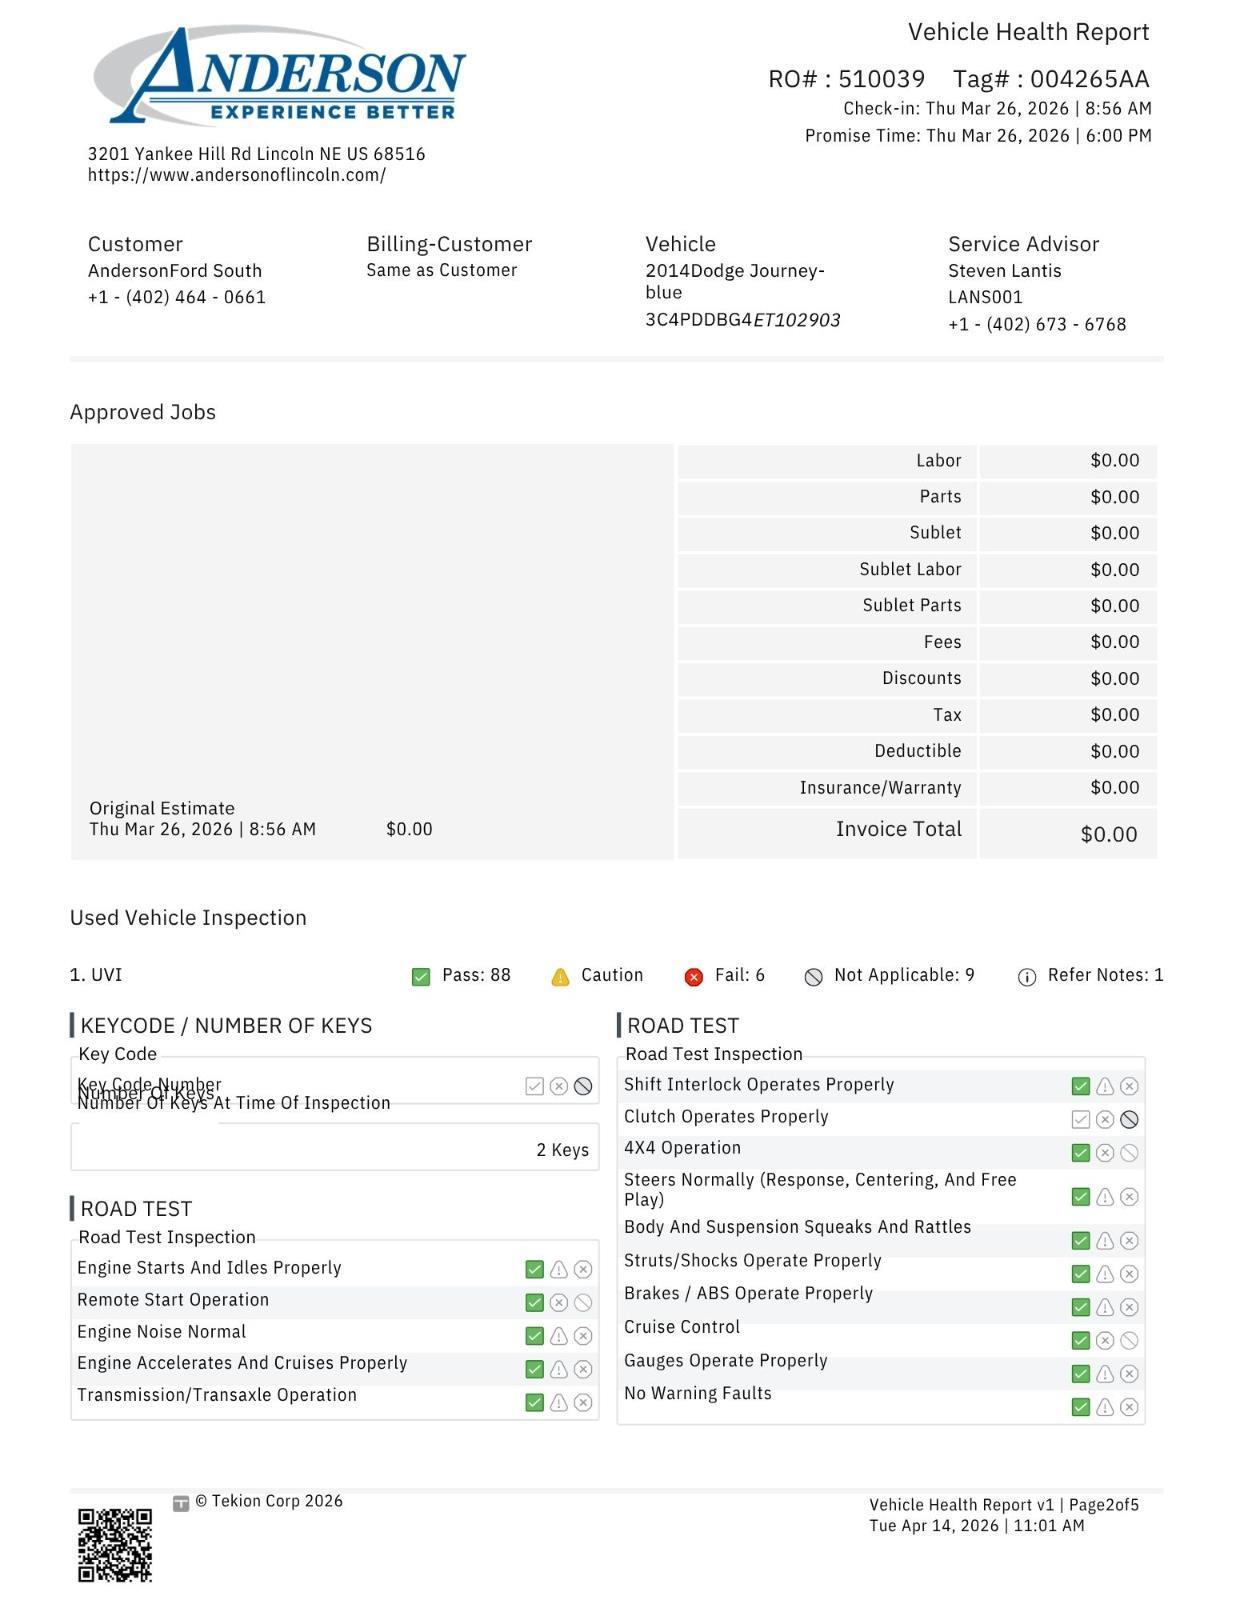The height and width of the screenshot is (1600, 1236).
Task: Click the 'Tag# : 004265AA' text
Action: 1051,79
